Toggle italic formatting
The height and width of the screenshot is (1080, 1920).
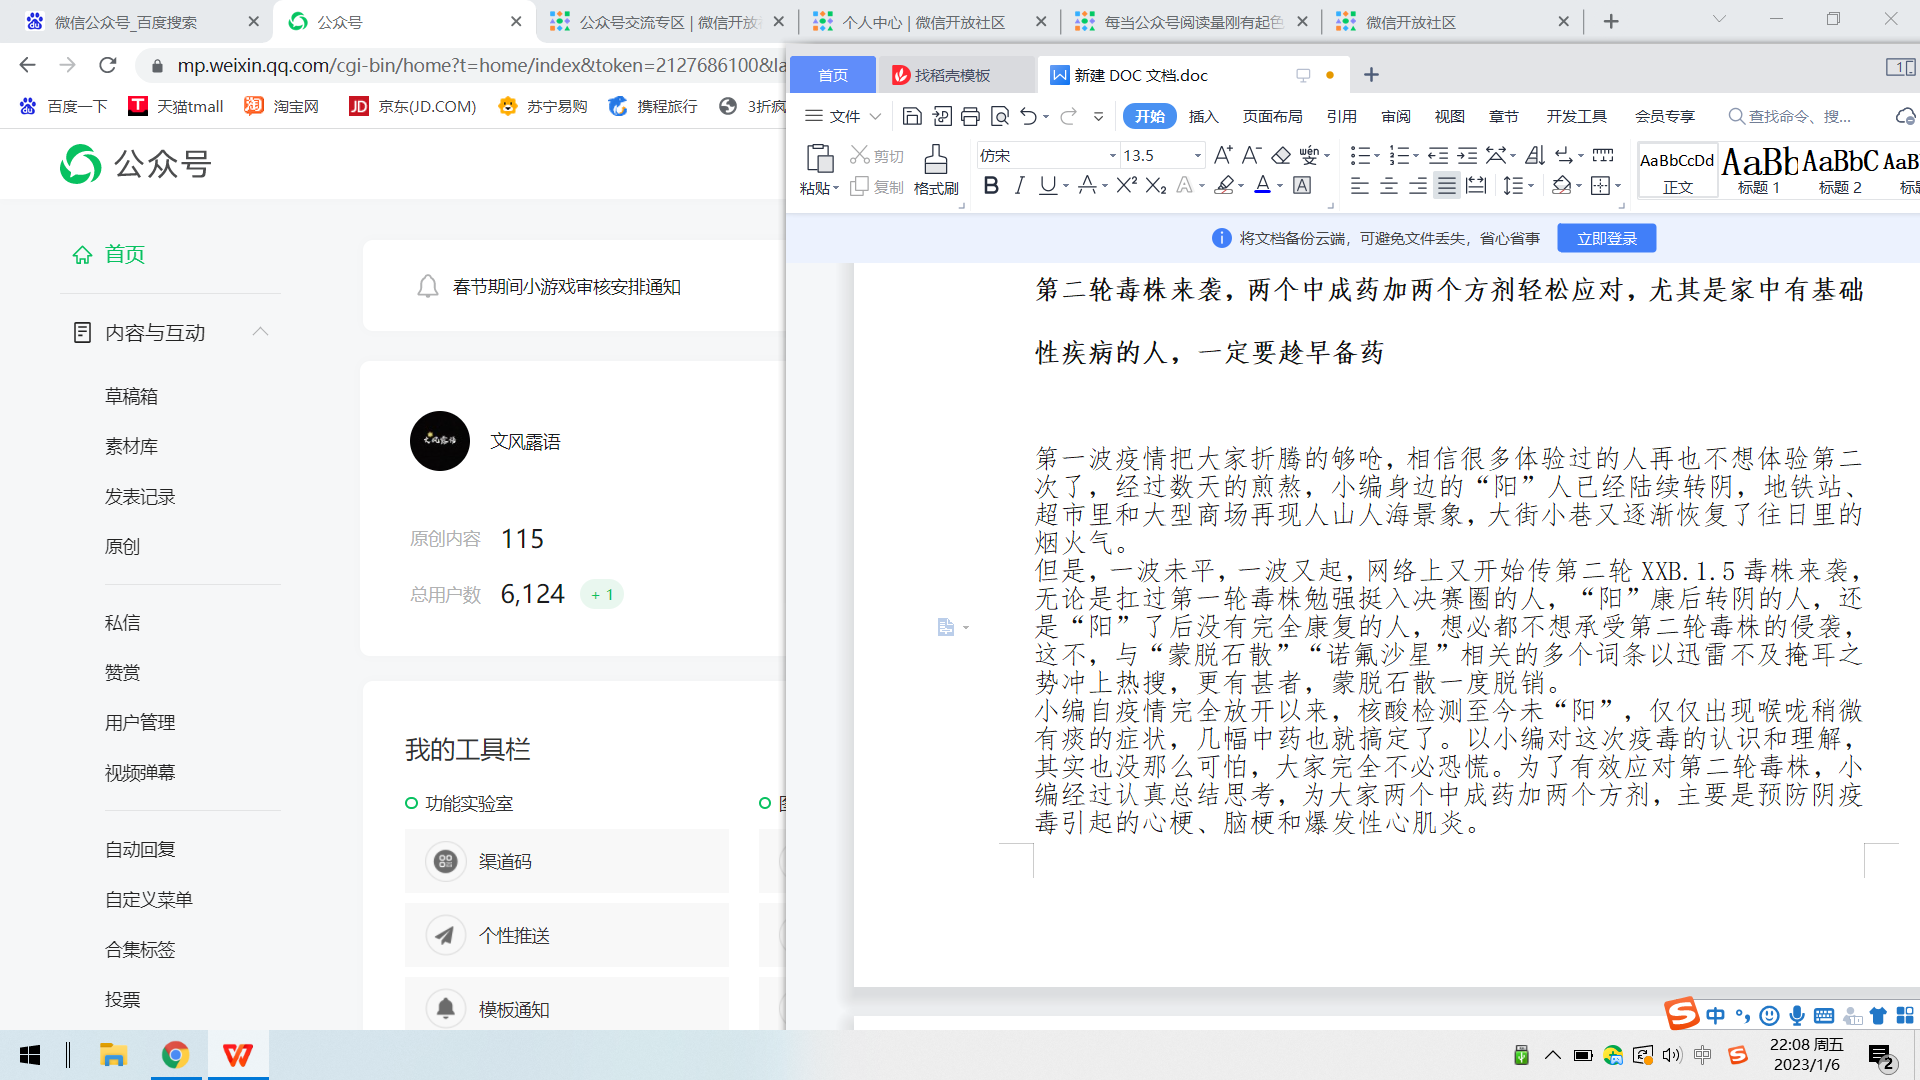1019,185
